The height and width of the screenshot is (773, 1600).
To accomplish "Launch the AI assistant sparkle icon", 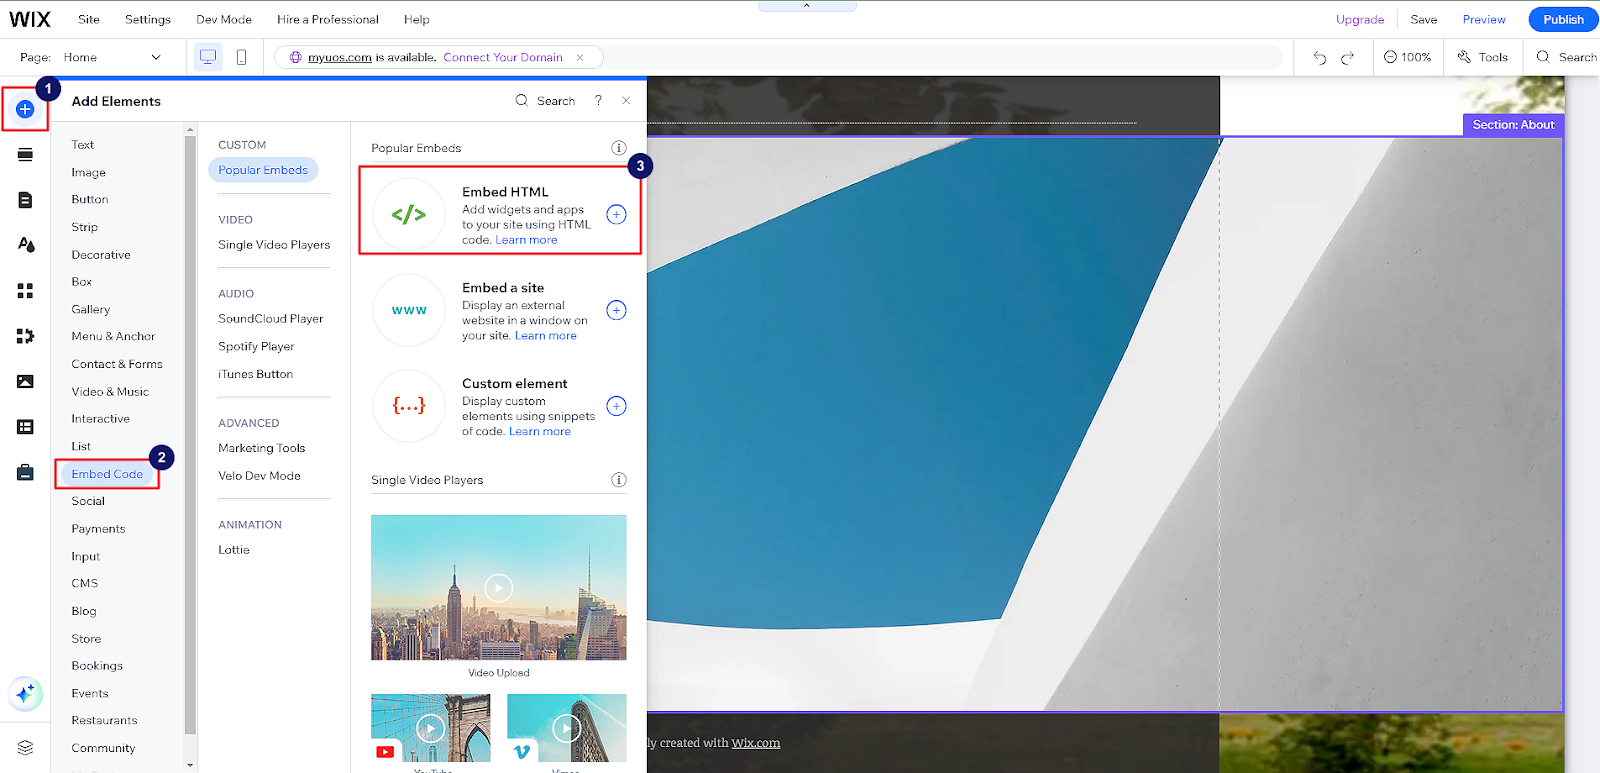I will [x=25, y=693].
